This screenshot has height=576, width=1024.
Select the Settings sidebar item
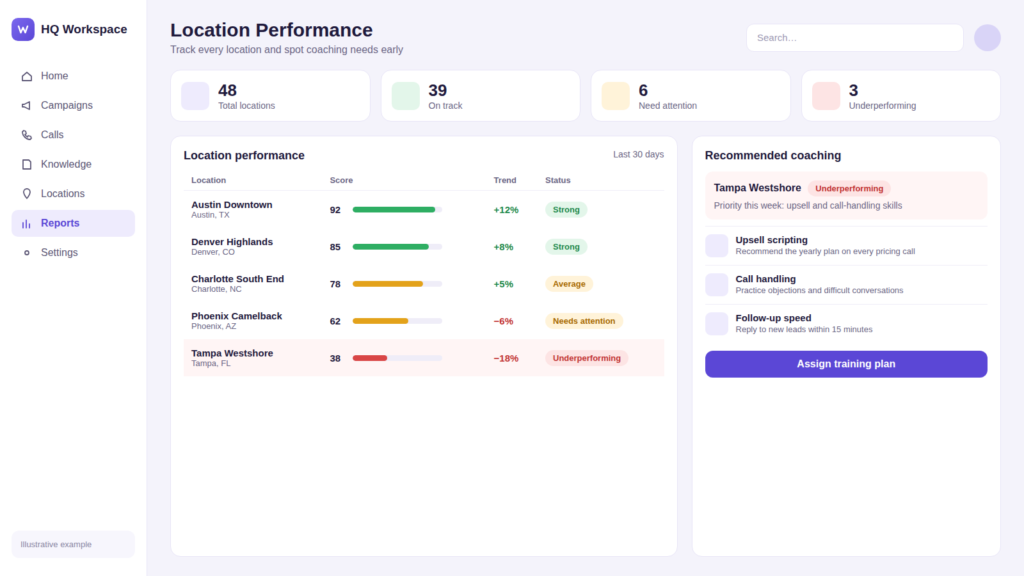point(73,253)
